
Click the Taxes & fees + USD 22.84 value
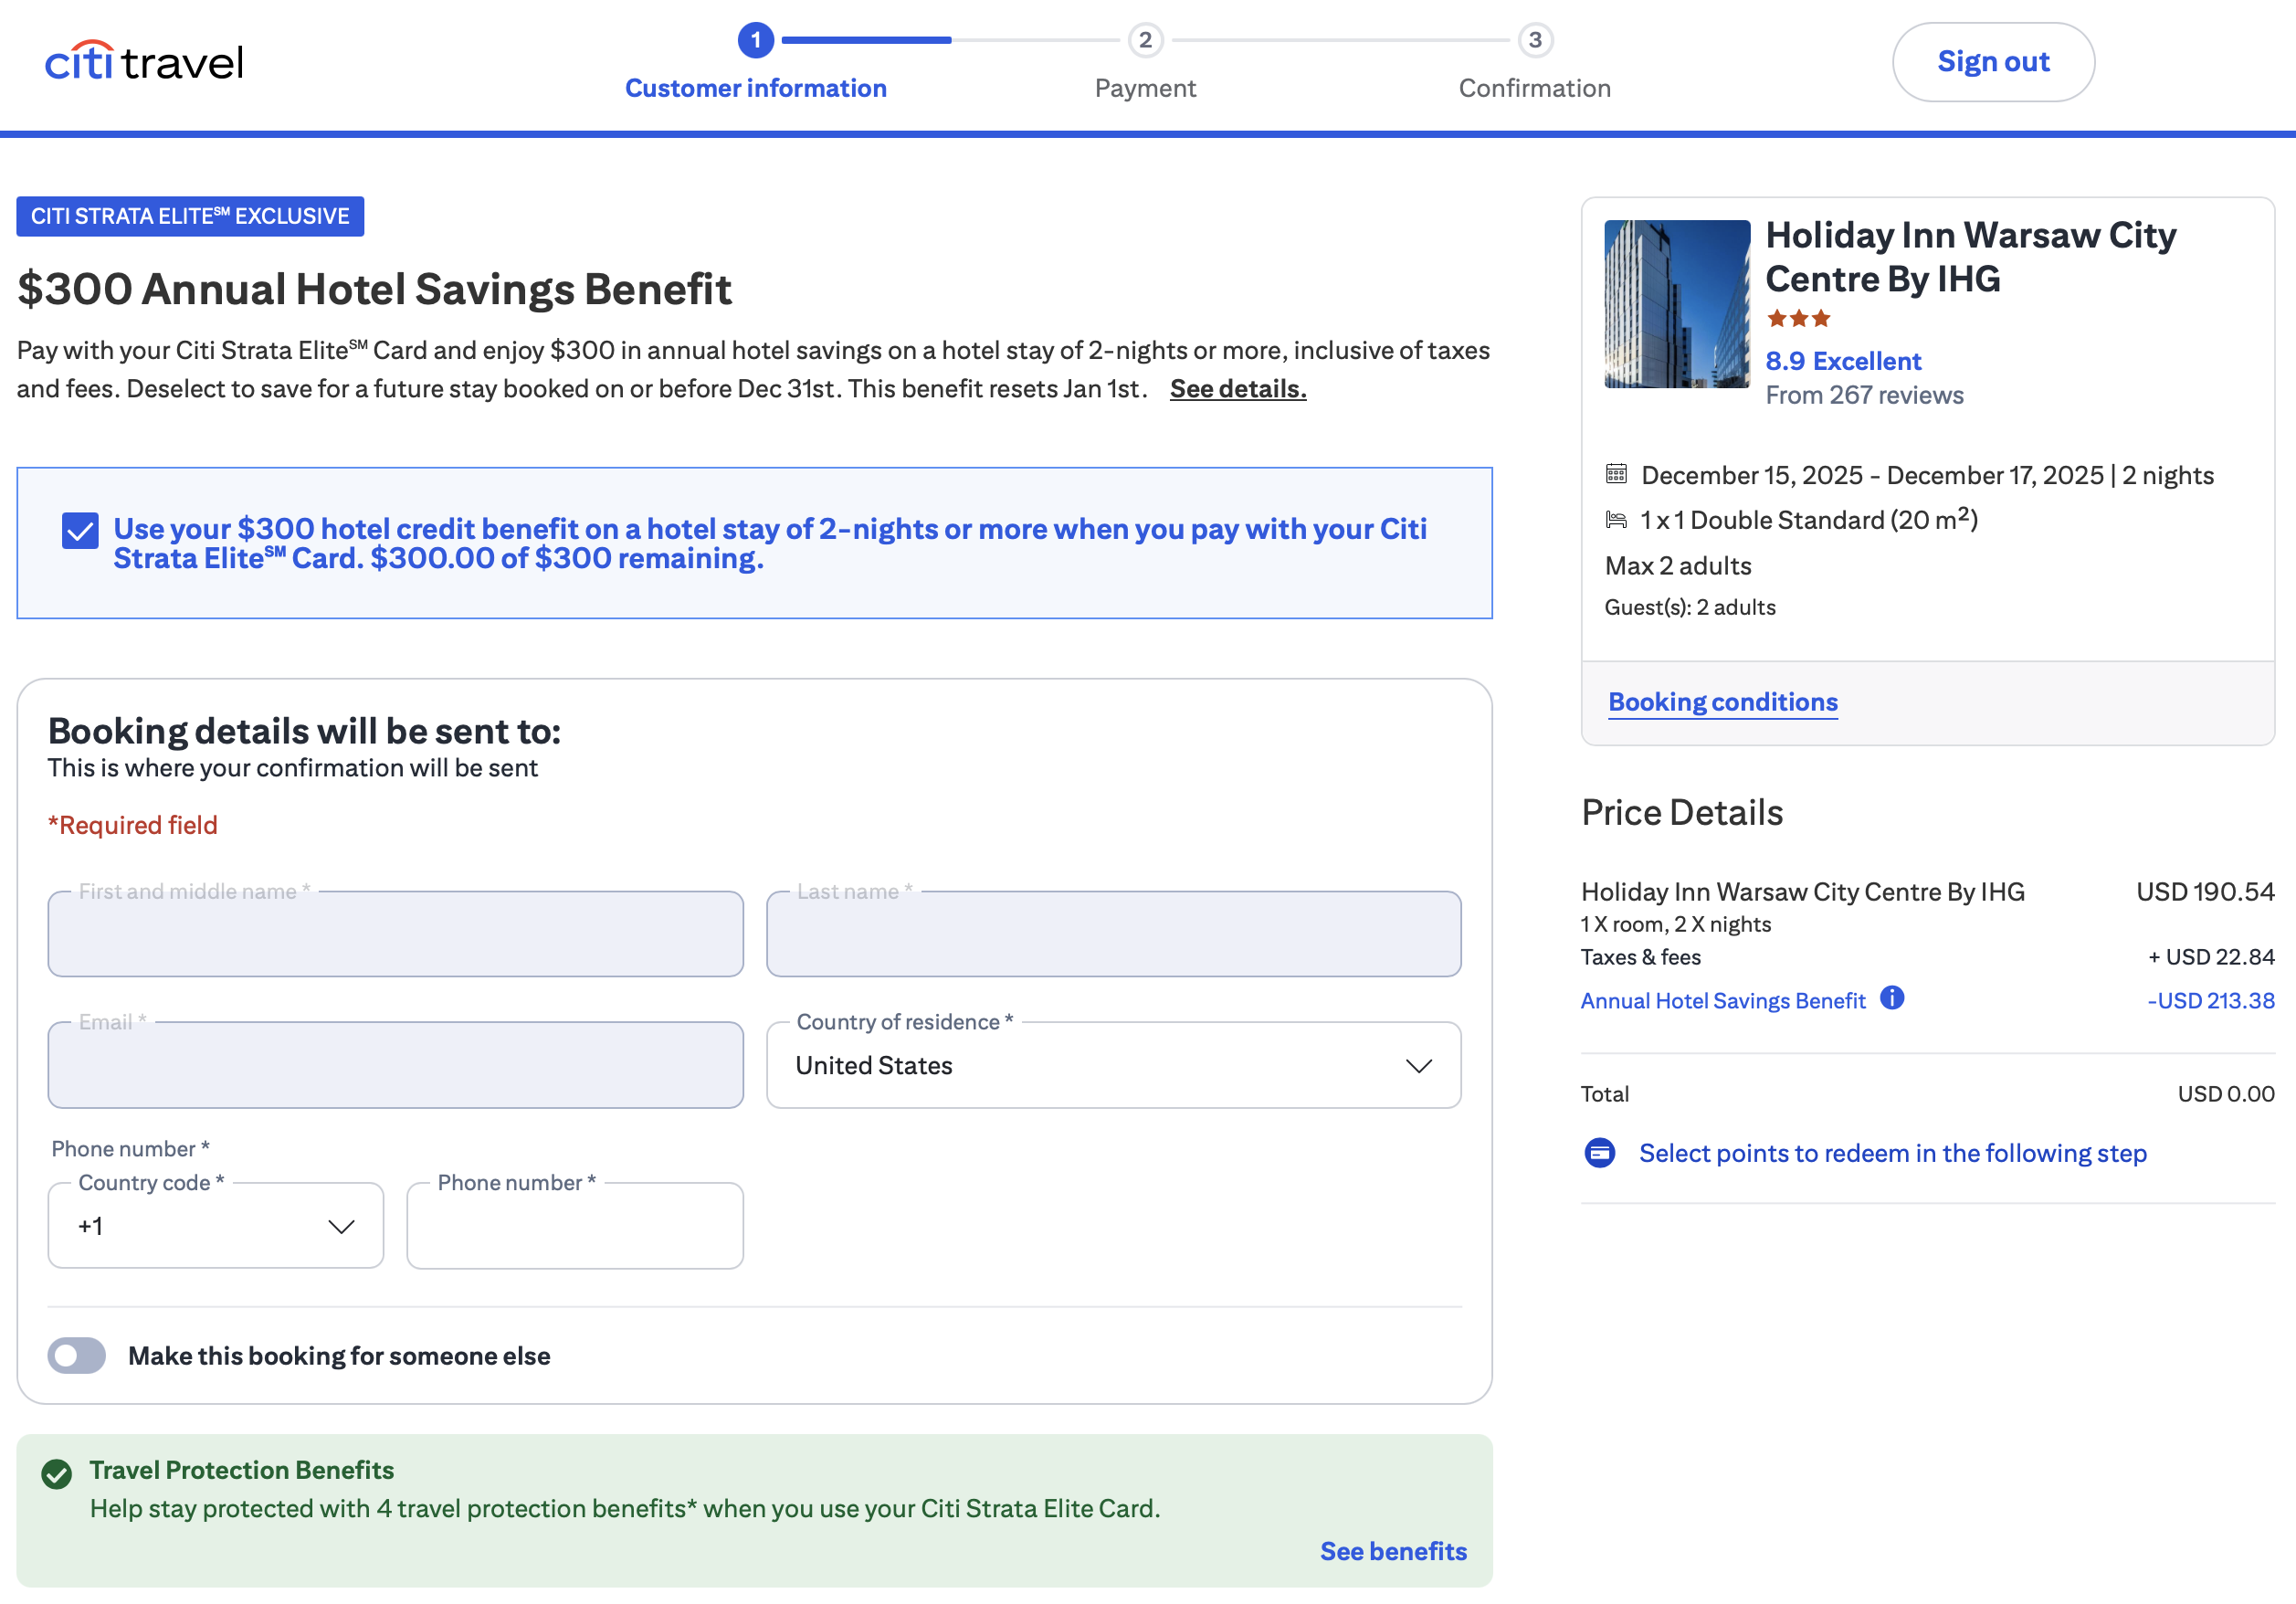(x=2211, y=957)
